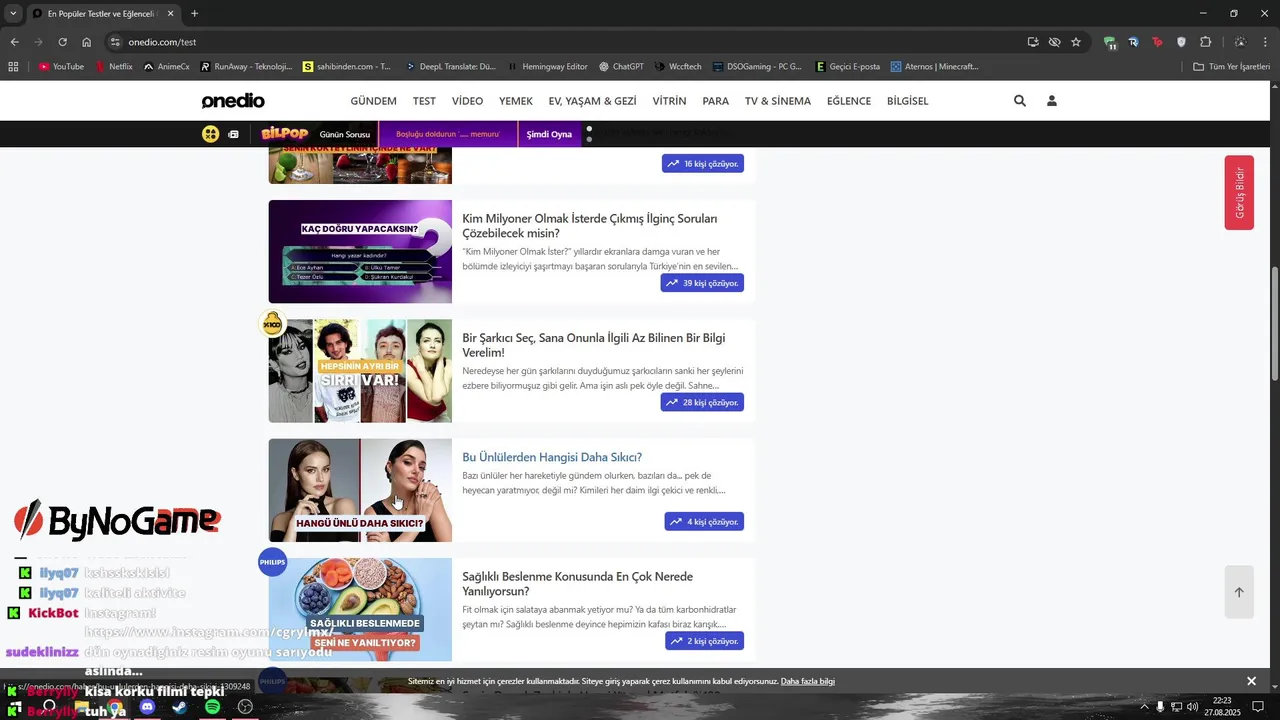Reload the page
Viewport: 1280px width, 720px height.
coord(62,42)
